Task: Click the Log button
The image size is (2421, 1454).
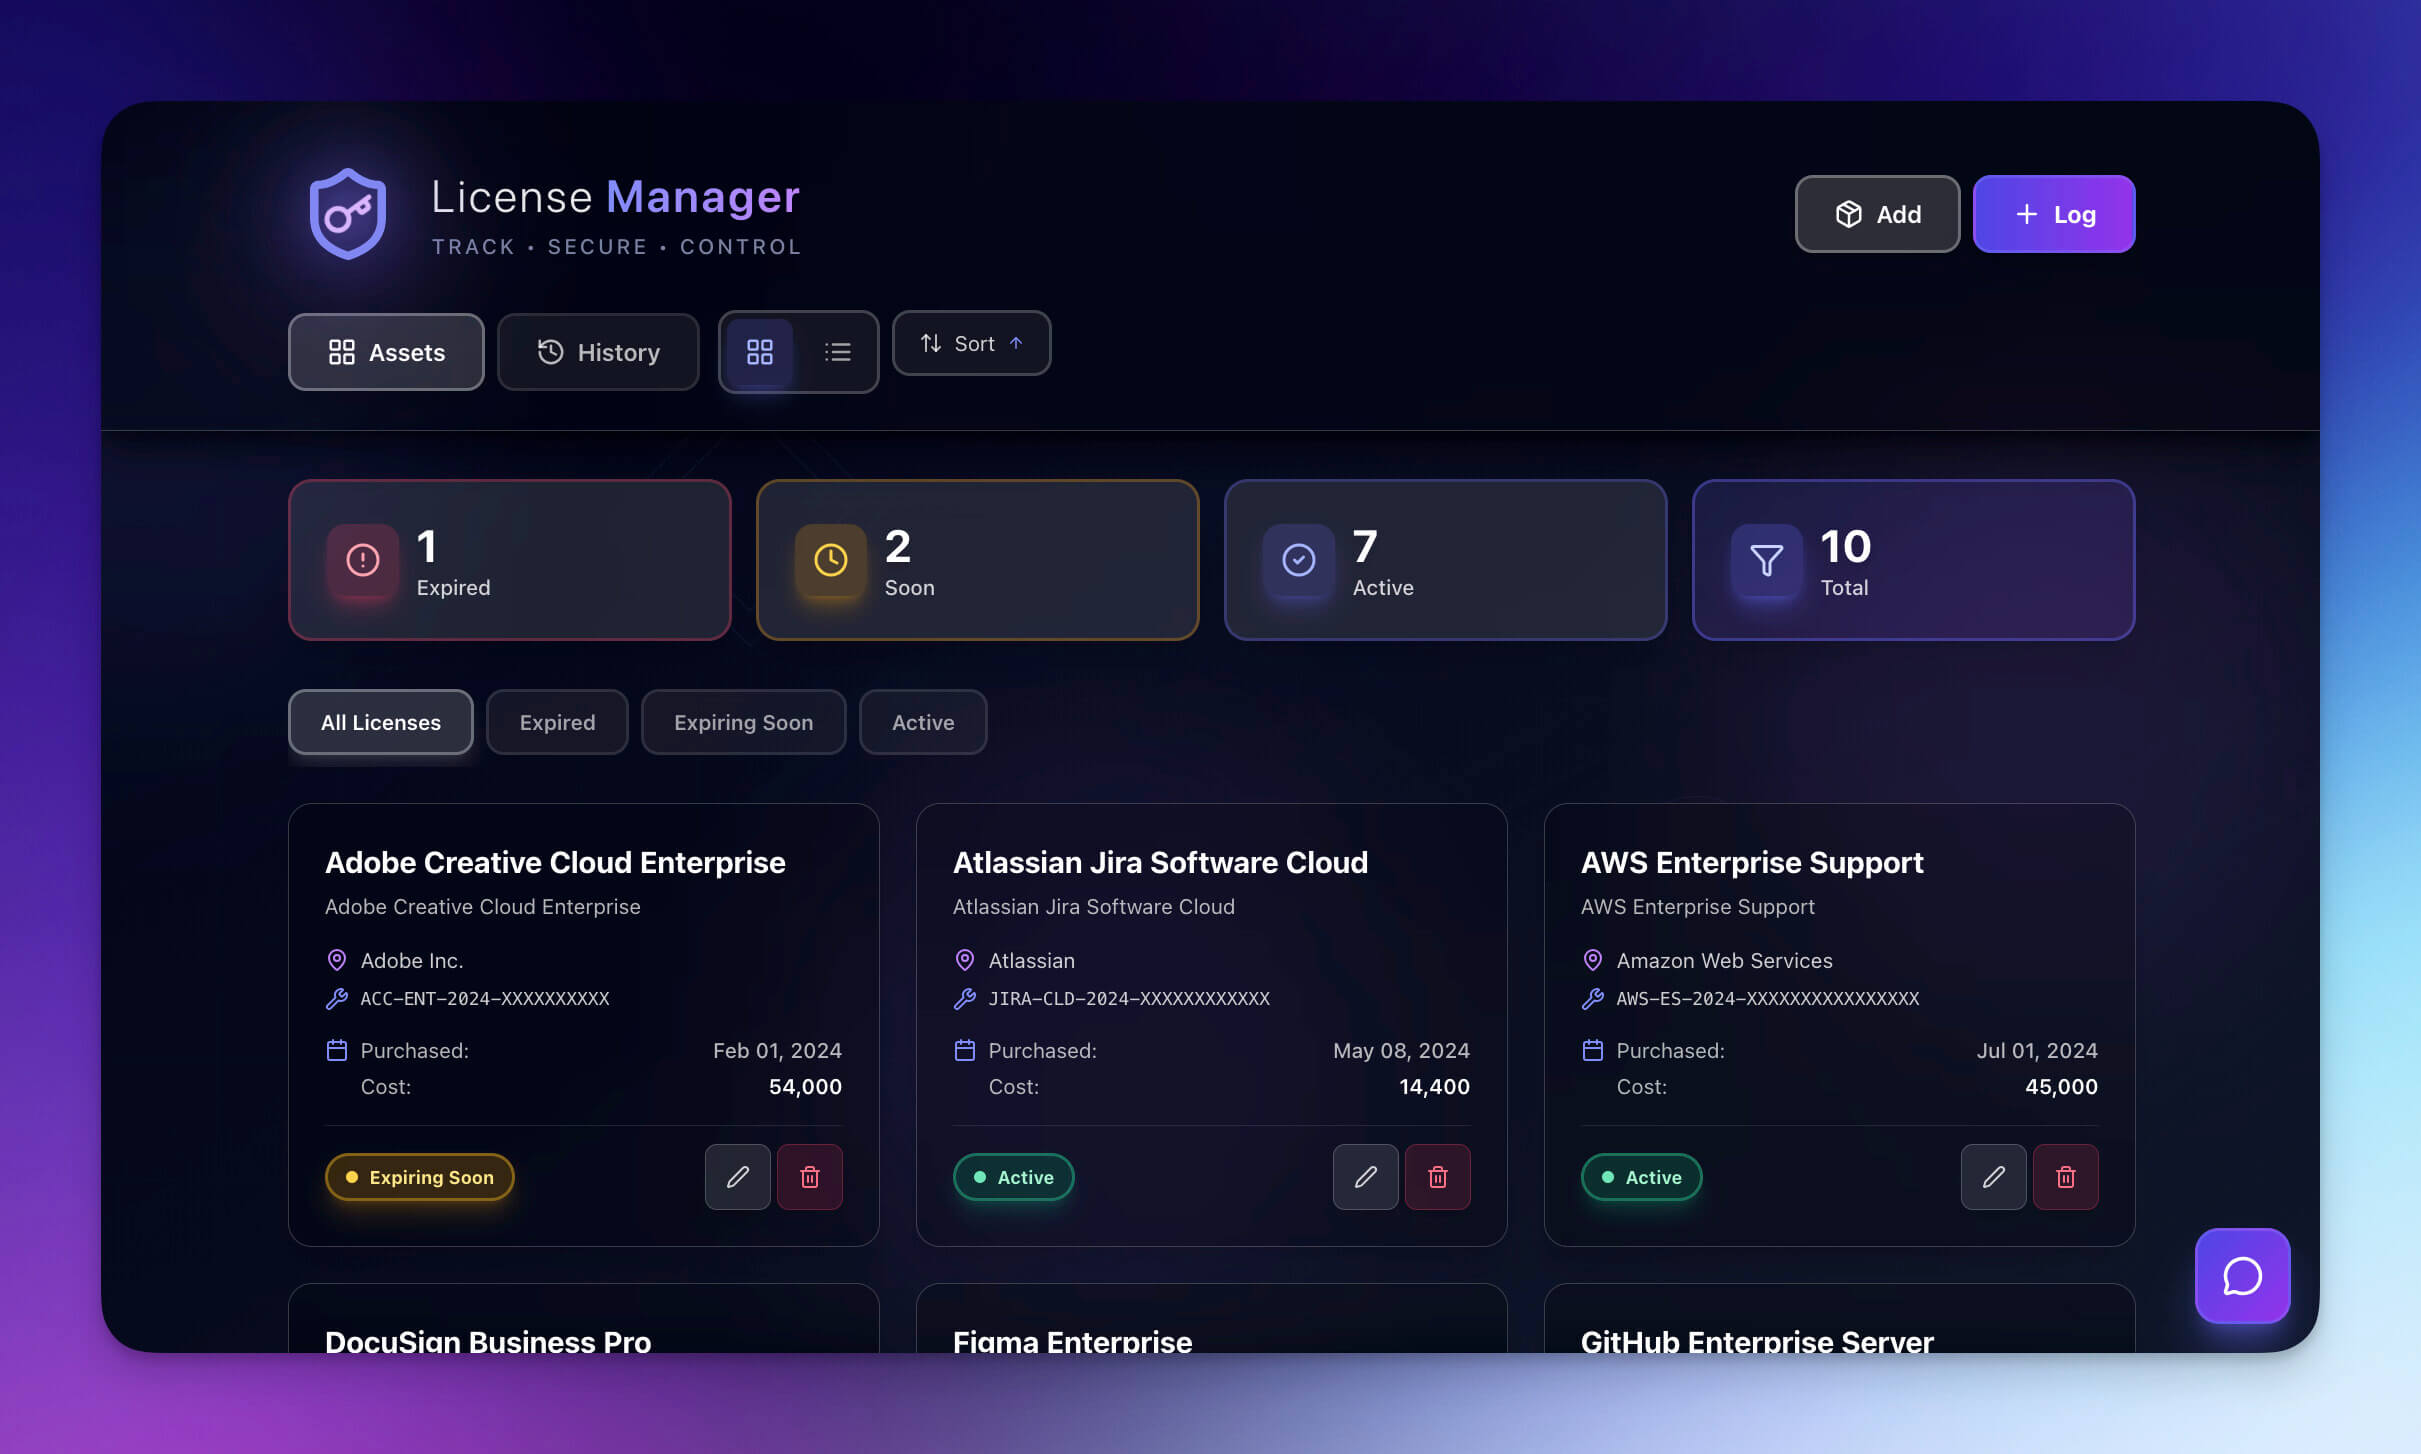Action: coord(2053,214)
